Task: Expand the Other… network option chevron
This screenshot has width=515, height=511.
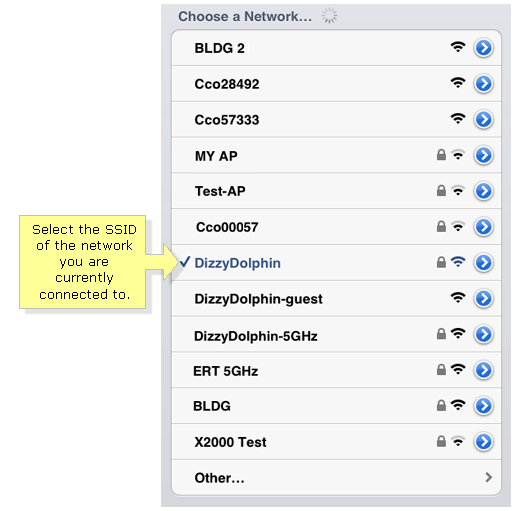Action: point(488,477)
